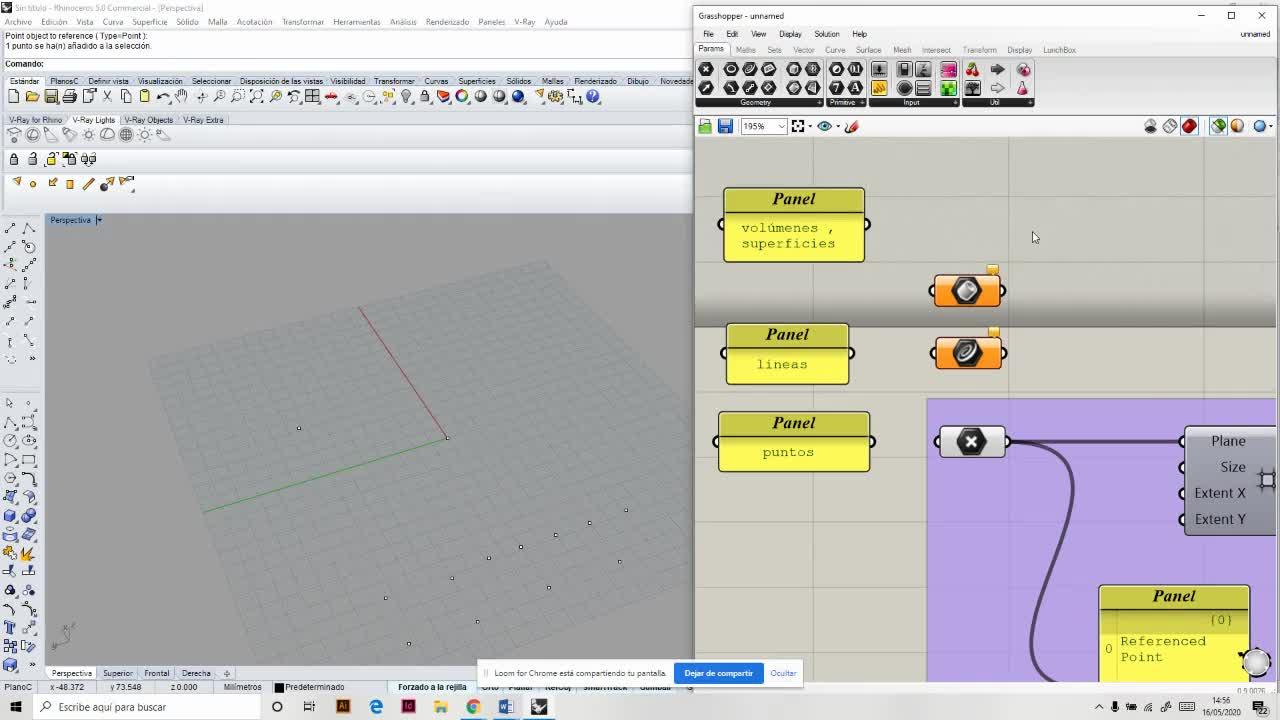Viewport: 1280px width, 720px height.
Task: Click the Rhino help question mark icon
Action: tap(593, 96)
